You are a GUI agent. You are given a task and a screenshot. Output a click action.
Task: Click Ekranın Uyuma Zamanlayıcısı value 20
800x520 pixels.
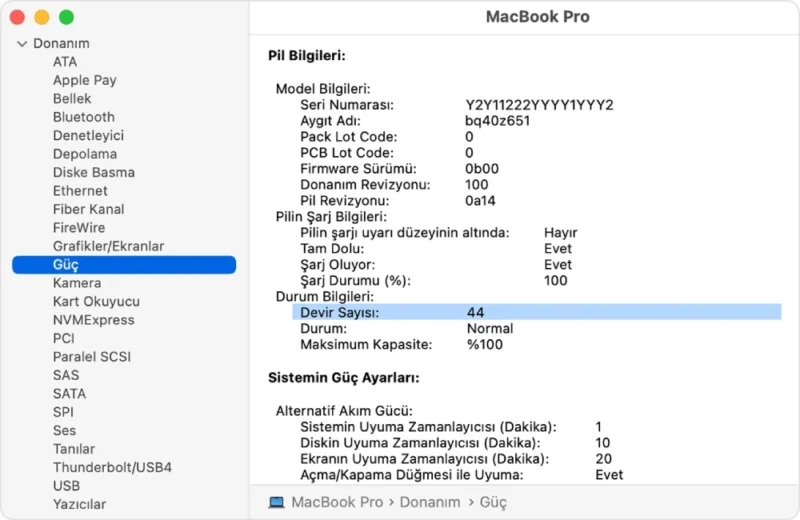[x=604, y=459]
